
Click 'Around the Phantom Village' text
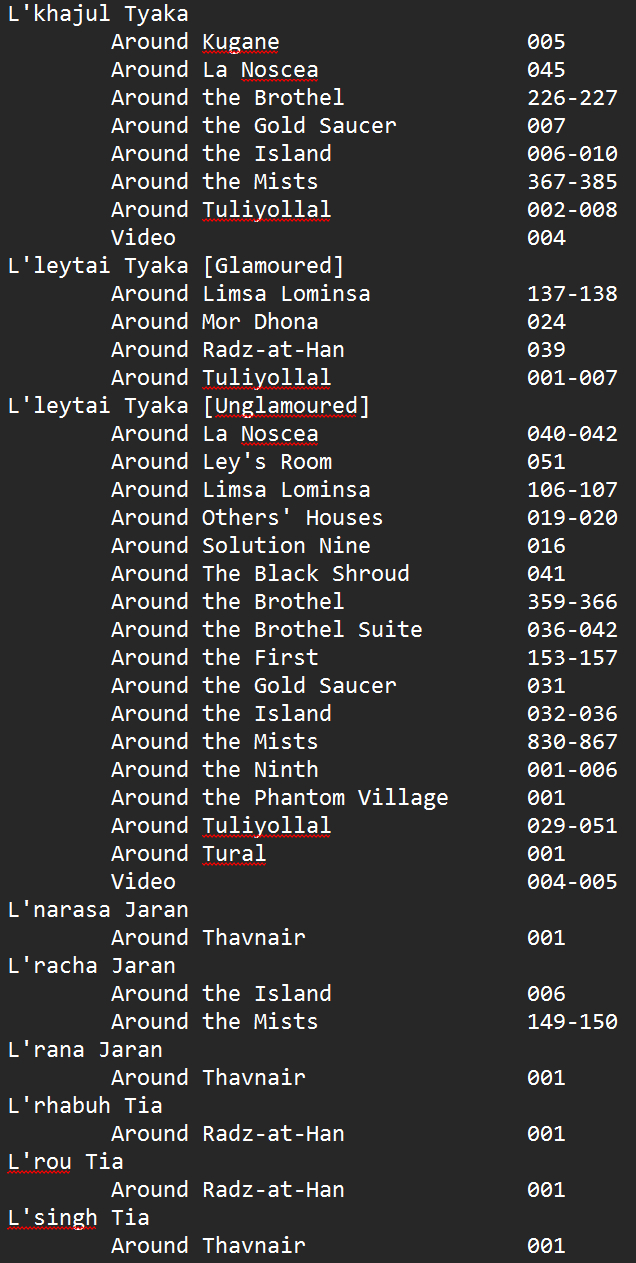pyautogui.click(x=279, y=798)
